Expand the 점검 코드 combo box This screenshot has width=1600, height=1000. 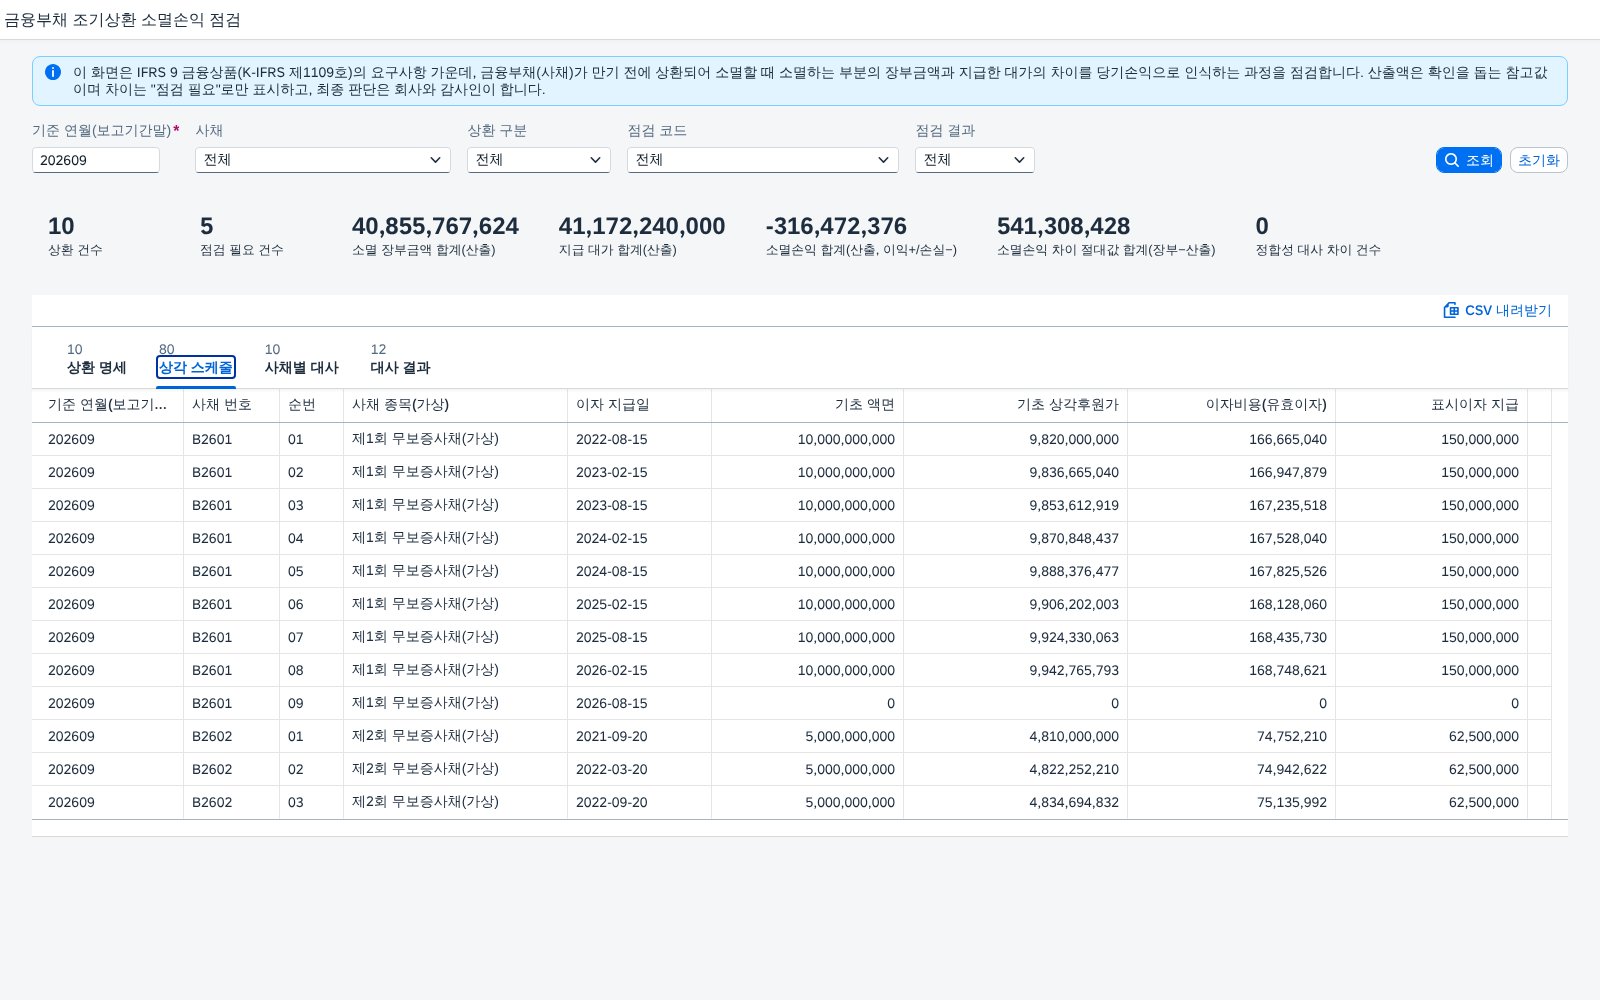762,160
